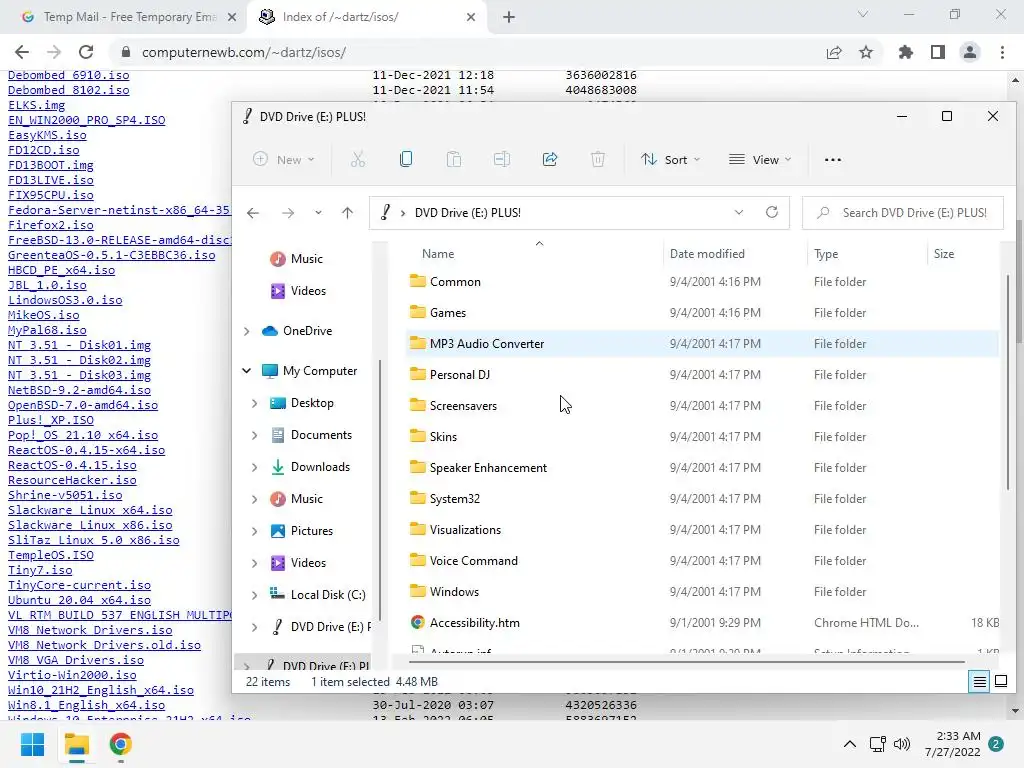Click the Paste icon in Explorer toolbar
Image resolution: width=1024 pixels, height=768 pixels.
pos(454,159)
